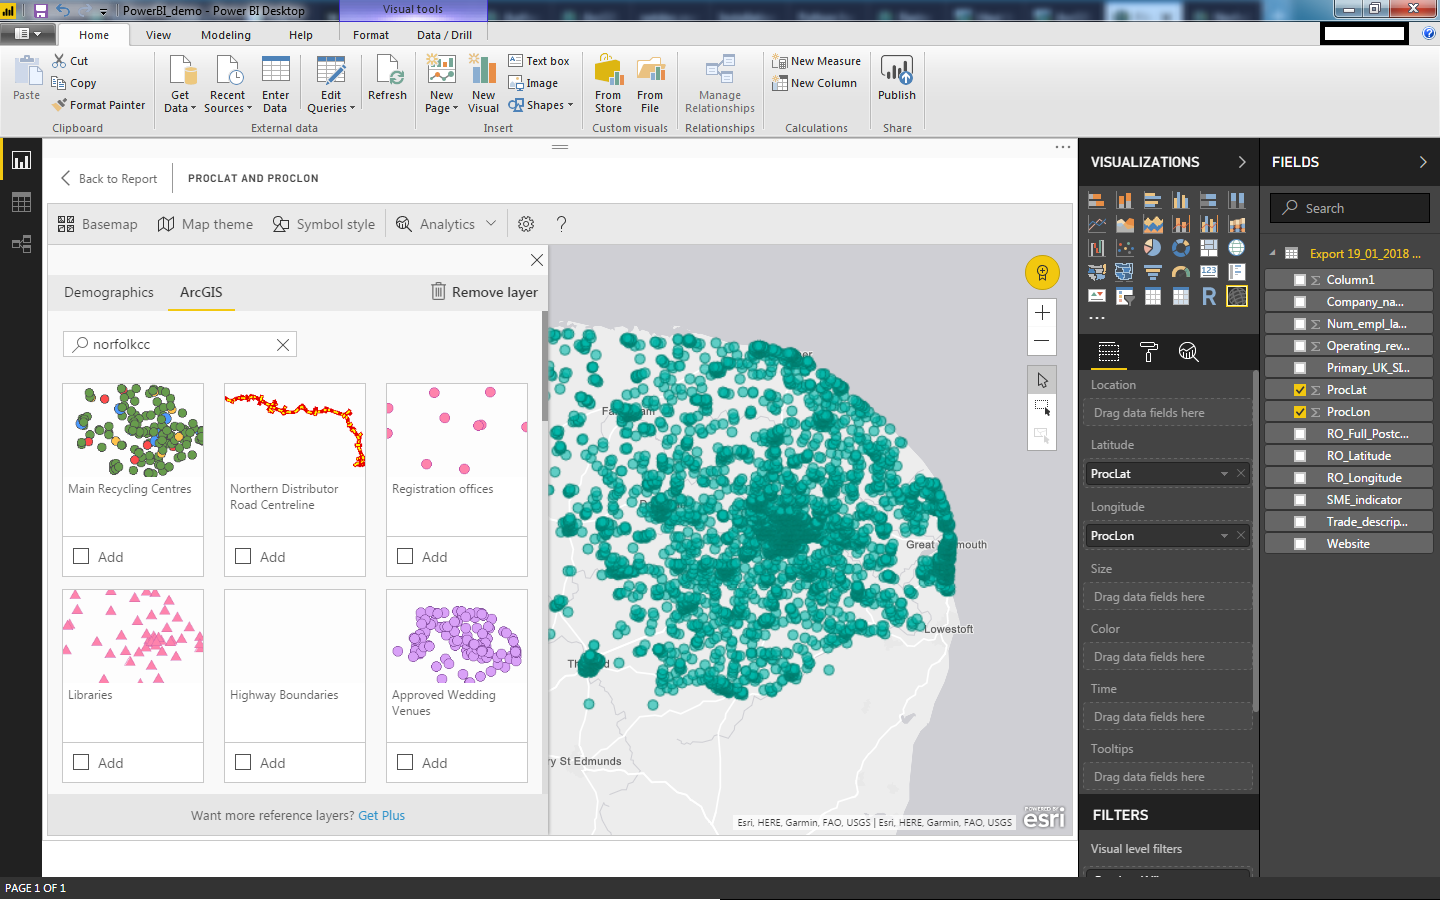The image size is (1440, 900).
Task: Zoom out on the map
Action: coord(1042,341)
